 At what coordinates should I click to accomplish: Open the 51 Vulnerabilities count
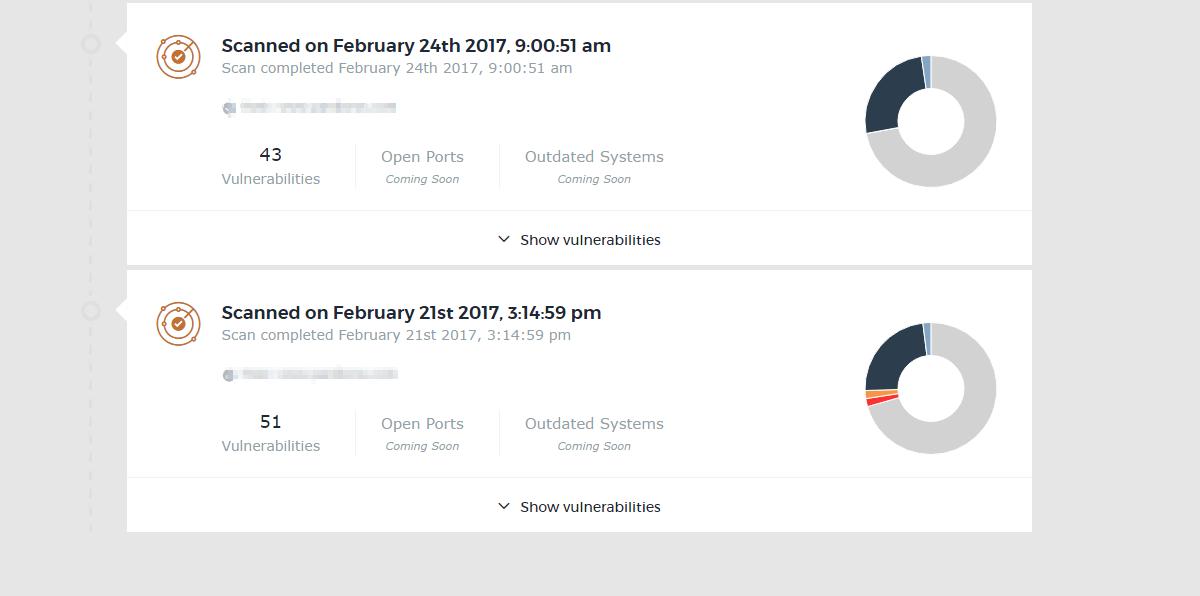271,433
